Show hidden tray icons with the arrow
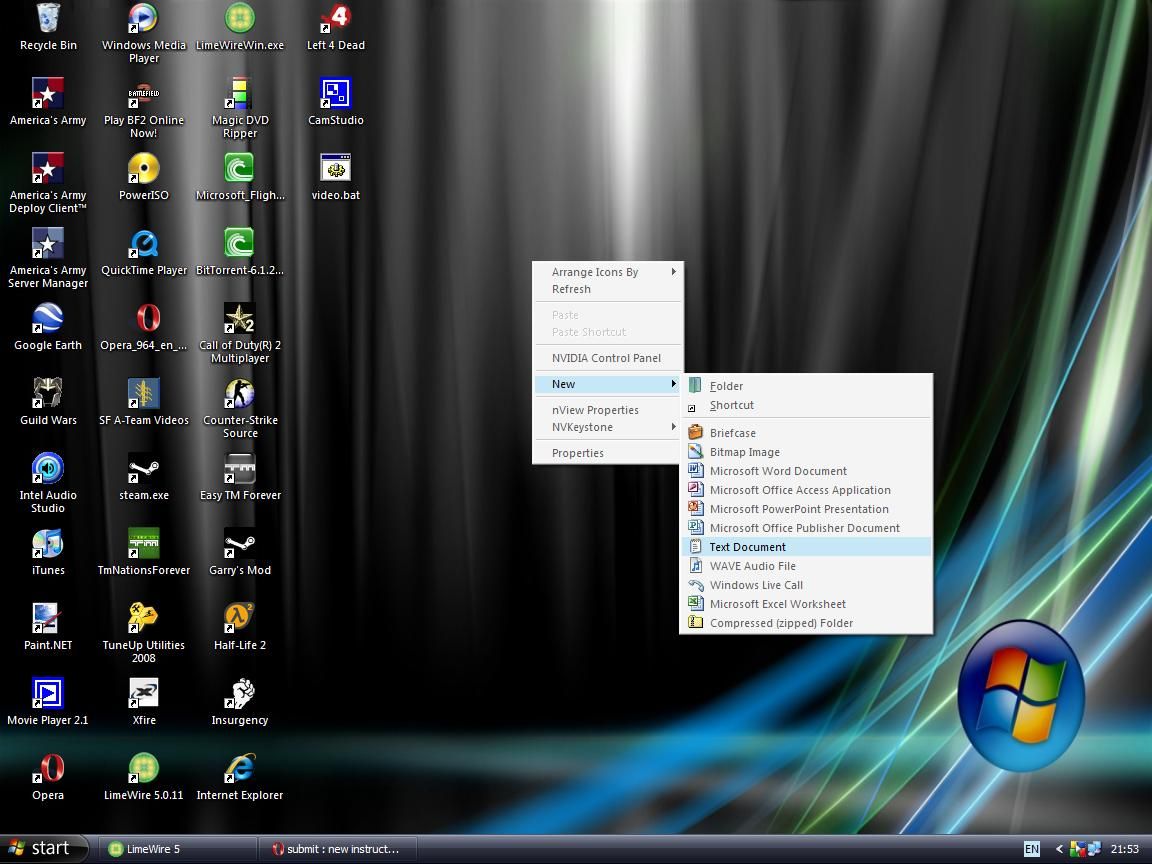 coord(1059,849)
